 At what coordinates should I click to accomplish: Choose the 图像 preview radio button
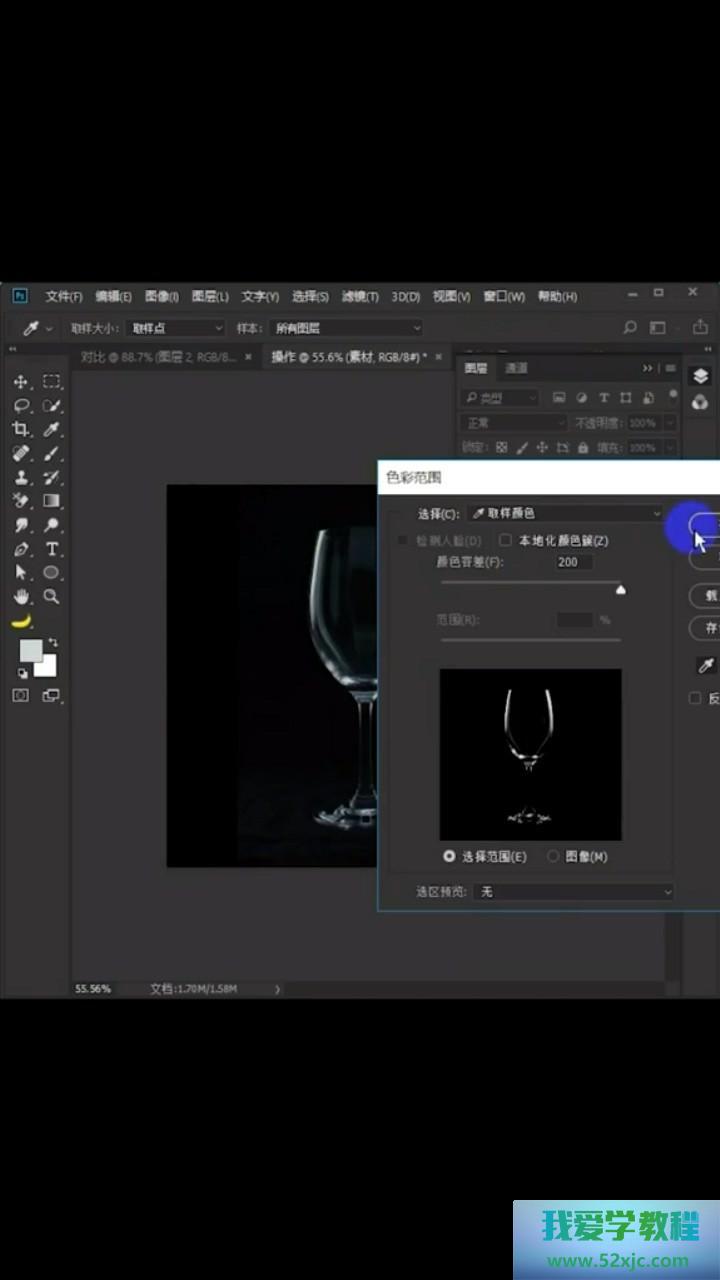pyautogui.click(x=553, y=857)
